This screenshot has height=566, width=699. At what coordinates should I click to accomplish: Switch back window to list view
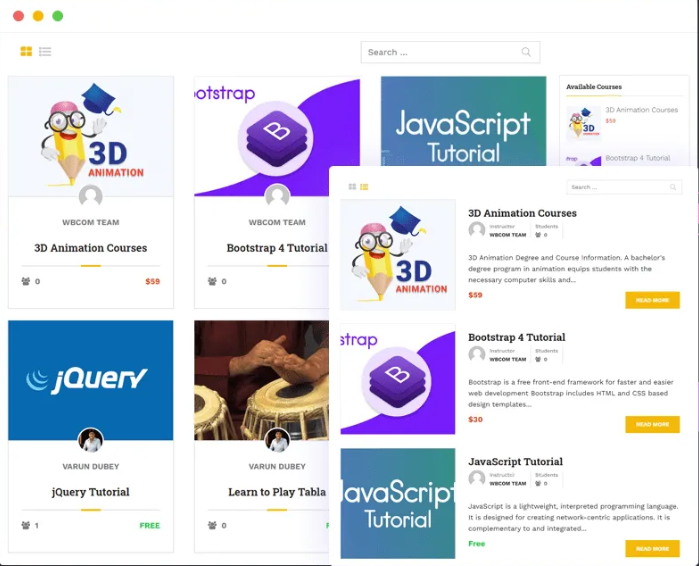coord(45,51)
